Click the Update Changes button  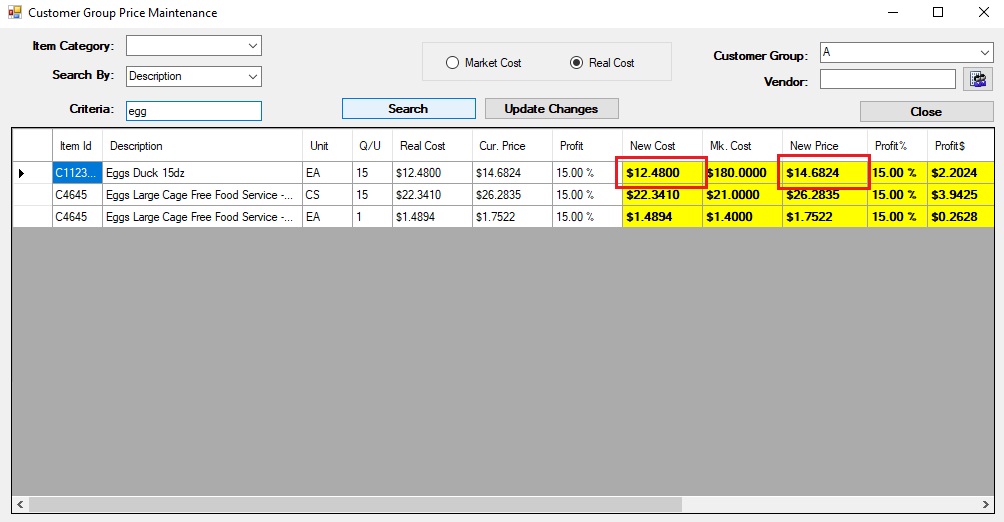[551, 109]
